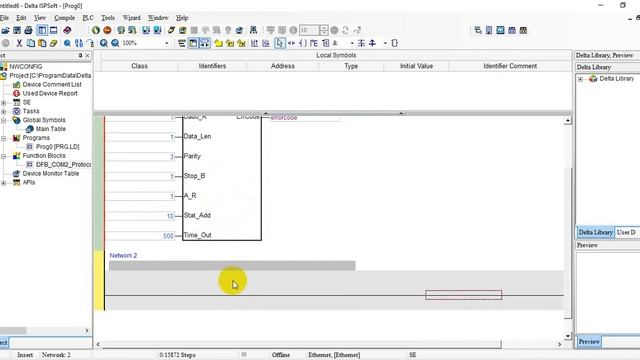This screenshot has height=360, width=640.
Task: Click the Identifier Comment column header
Action: [510, 66]
